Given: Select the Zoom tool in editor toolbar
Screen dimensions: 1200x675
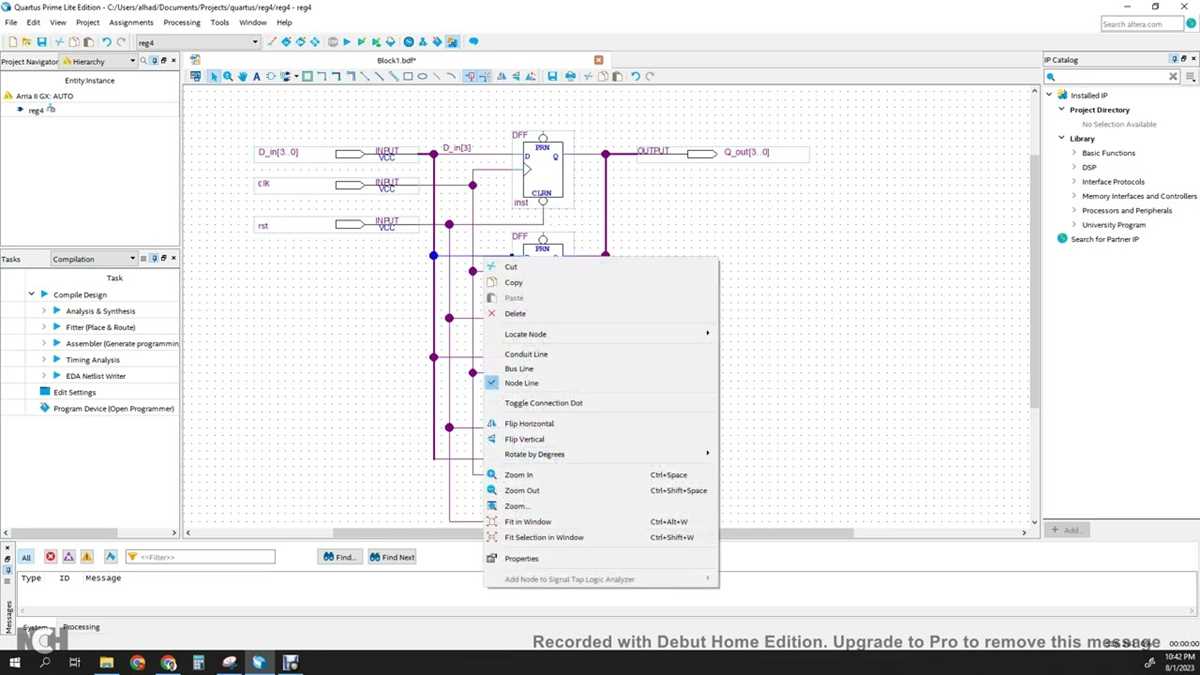Looking at the screenshot, I should tap(228, 76).
